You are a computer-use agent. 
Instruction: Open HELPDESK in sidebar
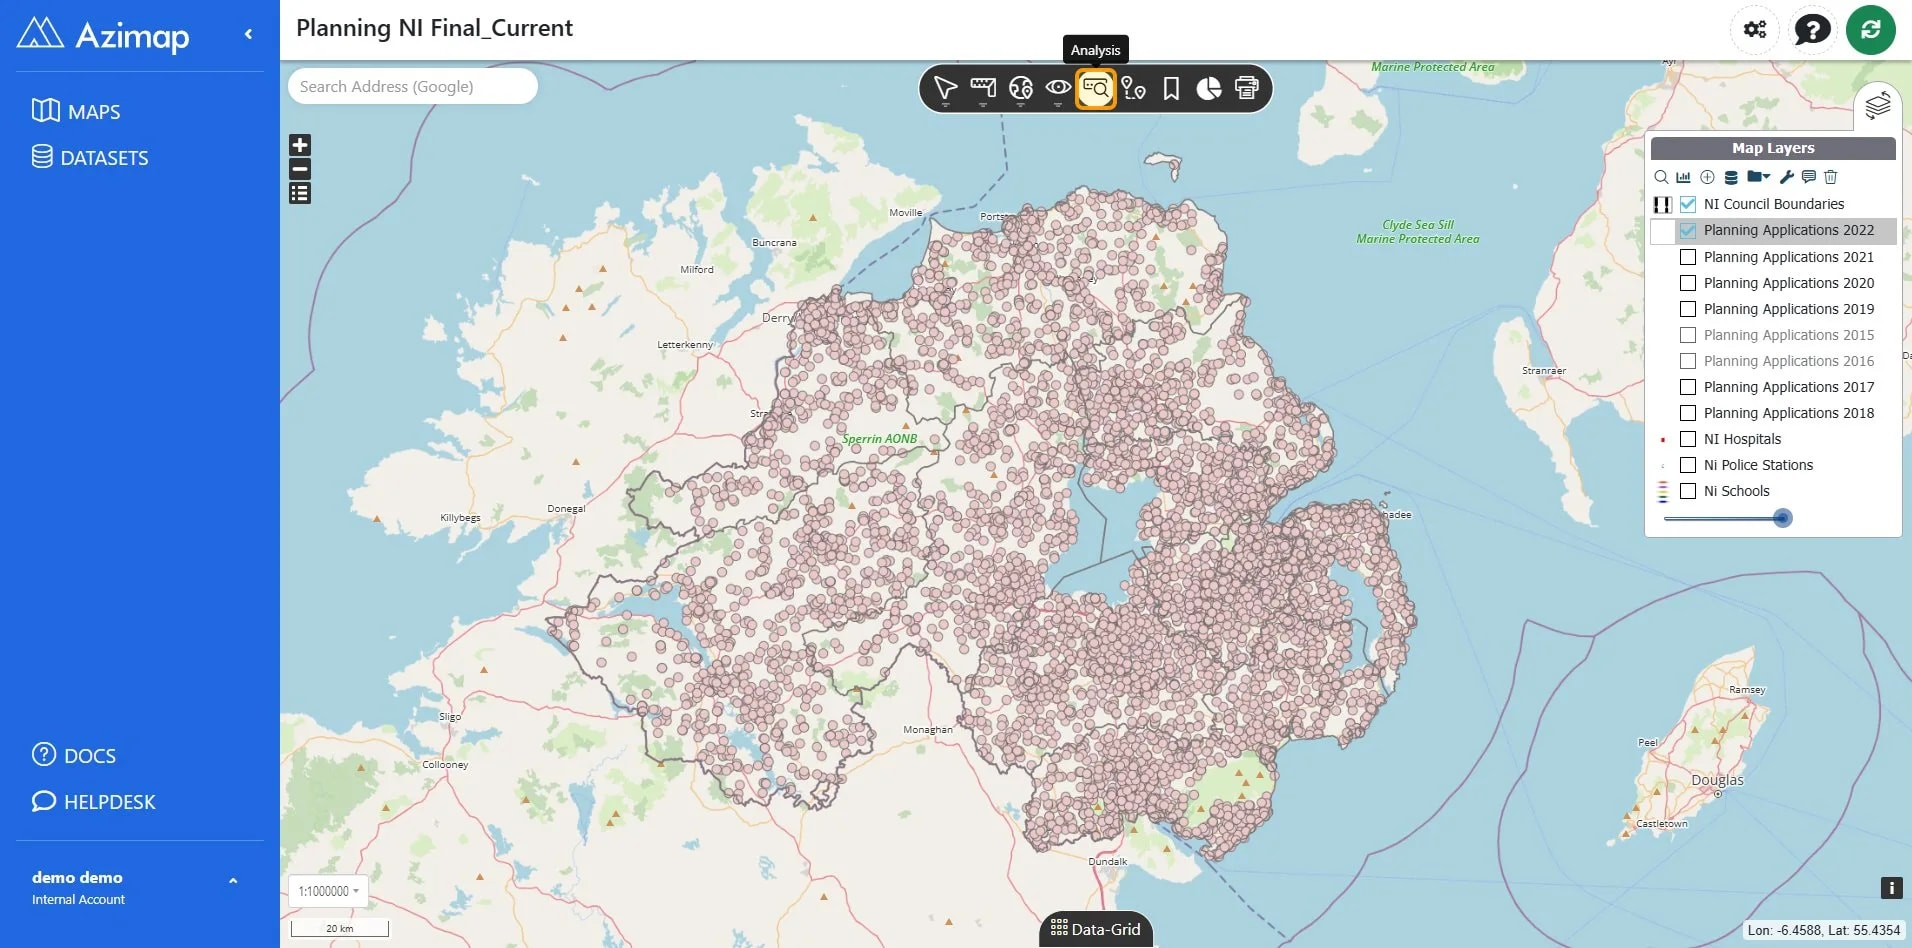(94, 801)
